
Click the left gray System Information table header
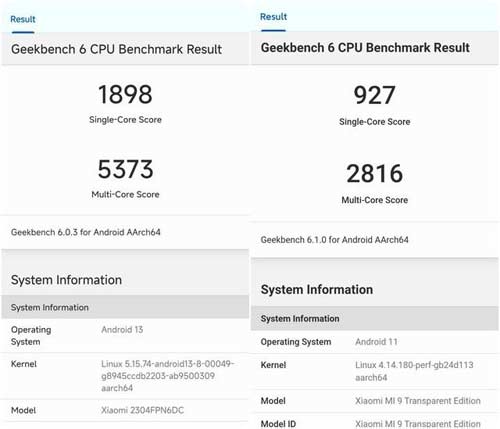(125, 307)
